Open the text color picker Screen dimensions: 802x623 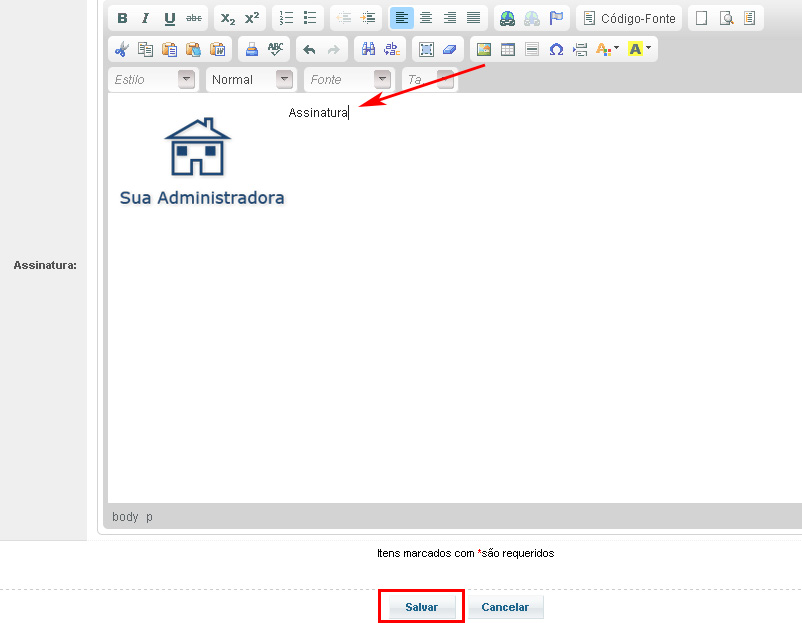(607, 49)
